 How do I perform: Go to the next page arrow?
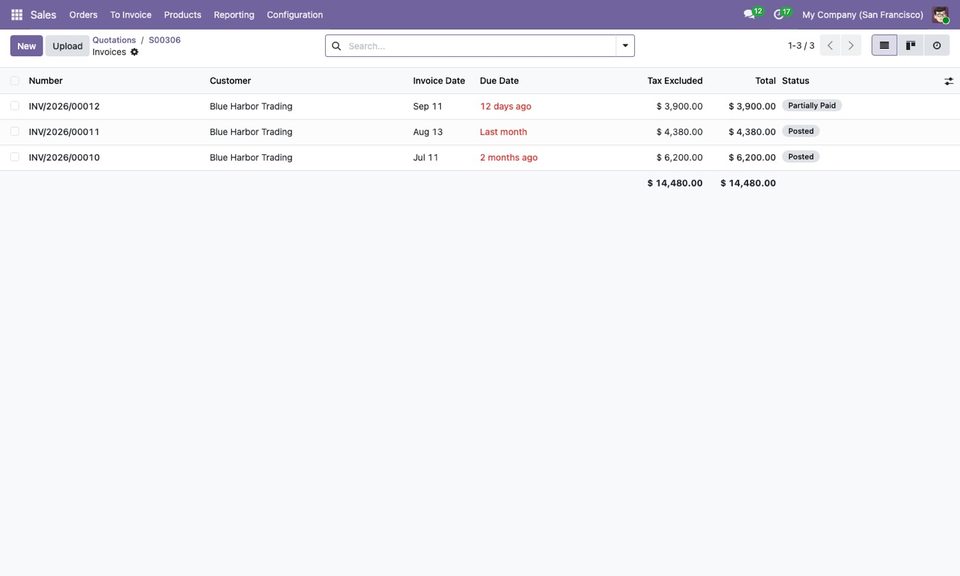point(851,45)
